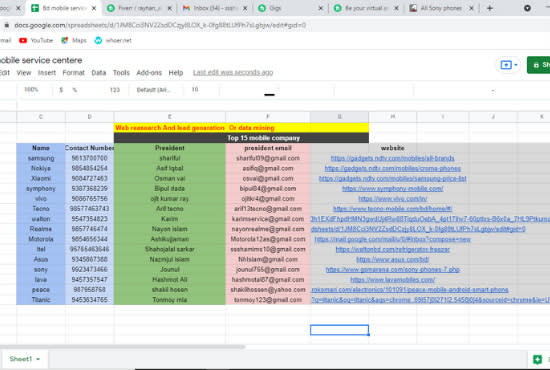Open the vivo.com website link

pyautogui.click(x=393, y=199)
